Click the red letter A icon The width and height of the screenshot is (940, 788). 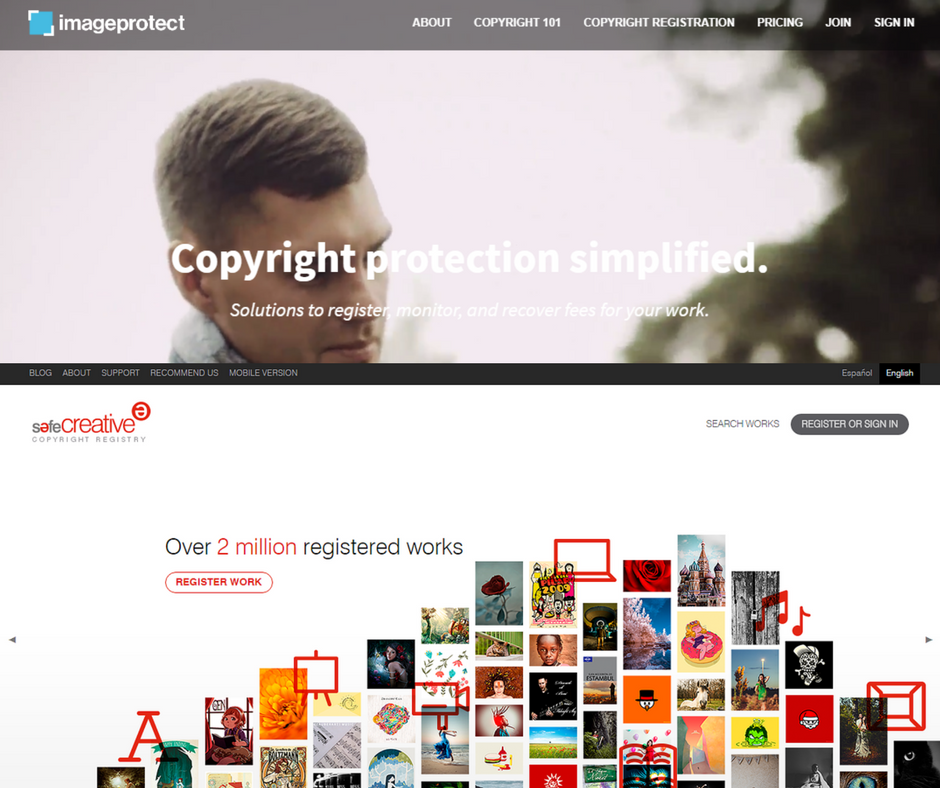pyautogui.click(x=144, y=736)
